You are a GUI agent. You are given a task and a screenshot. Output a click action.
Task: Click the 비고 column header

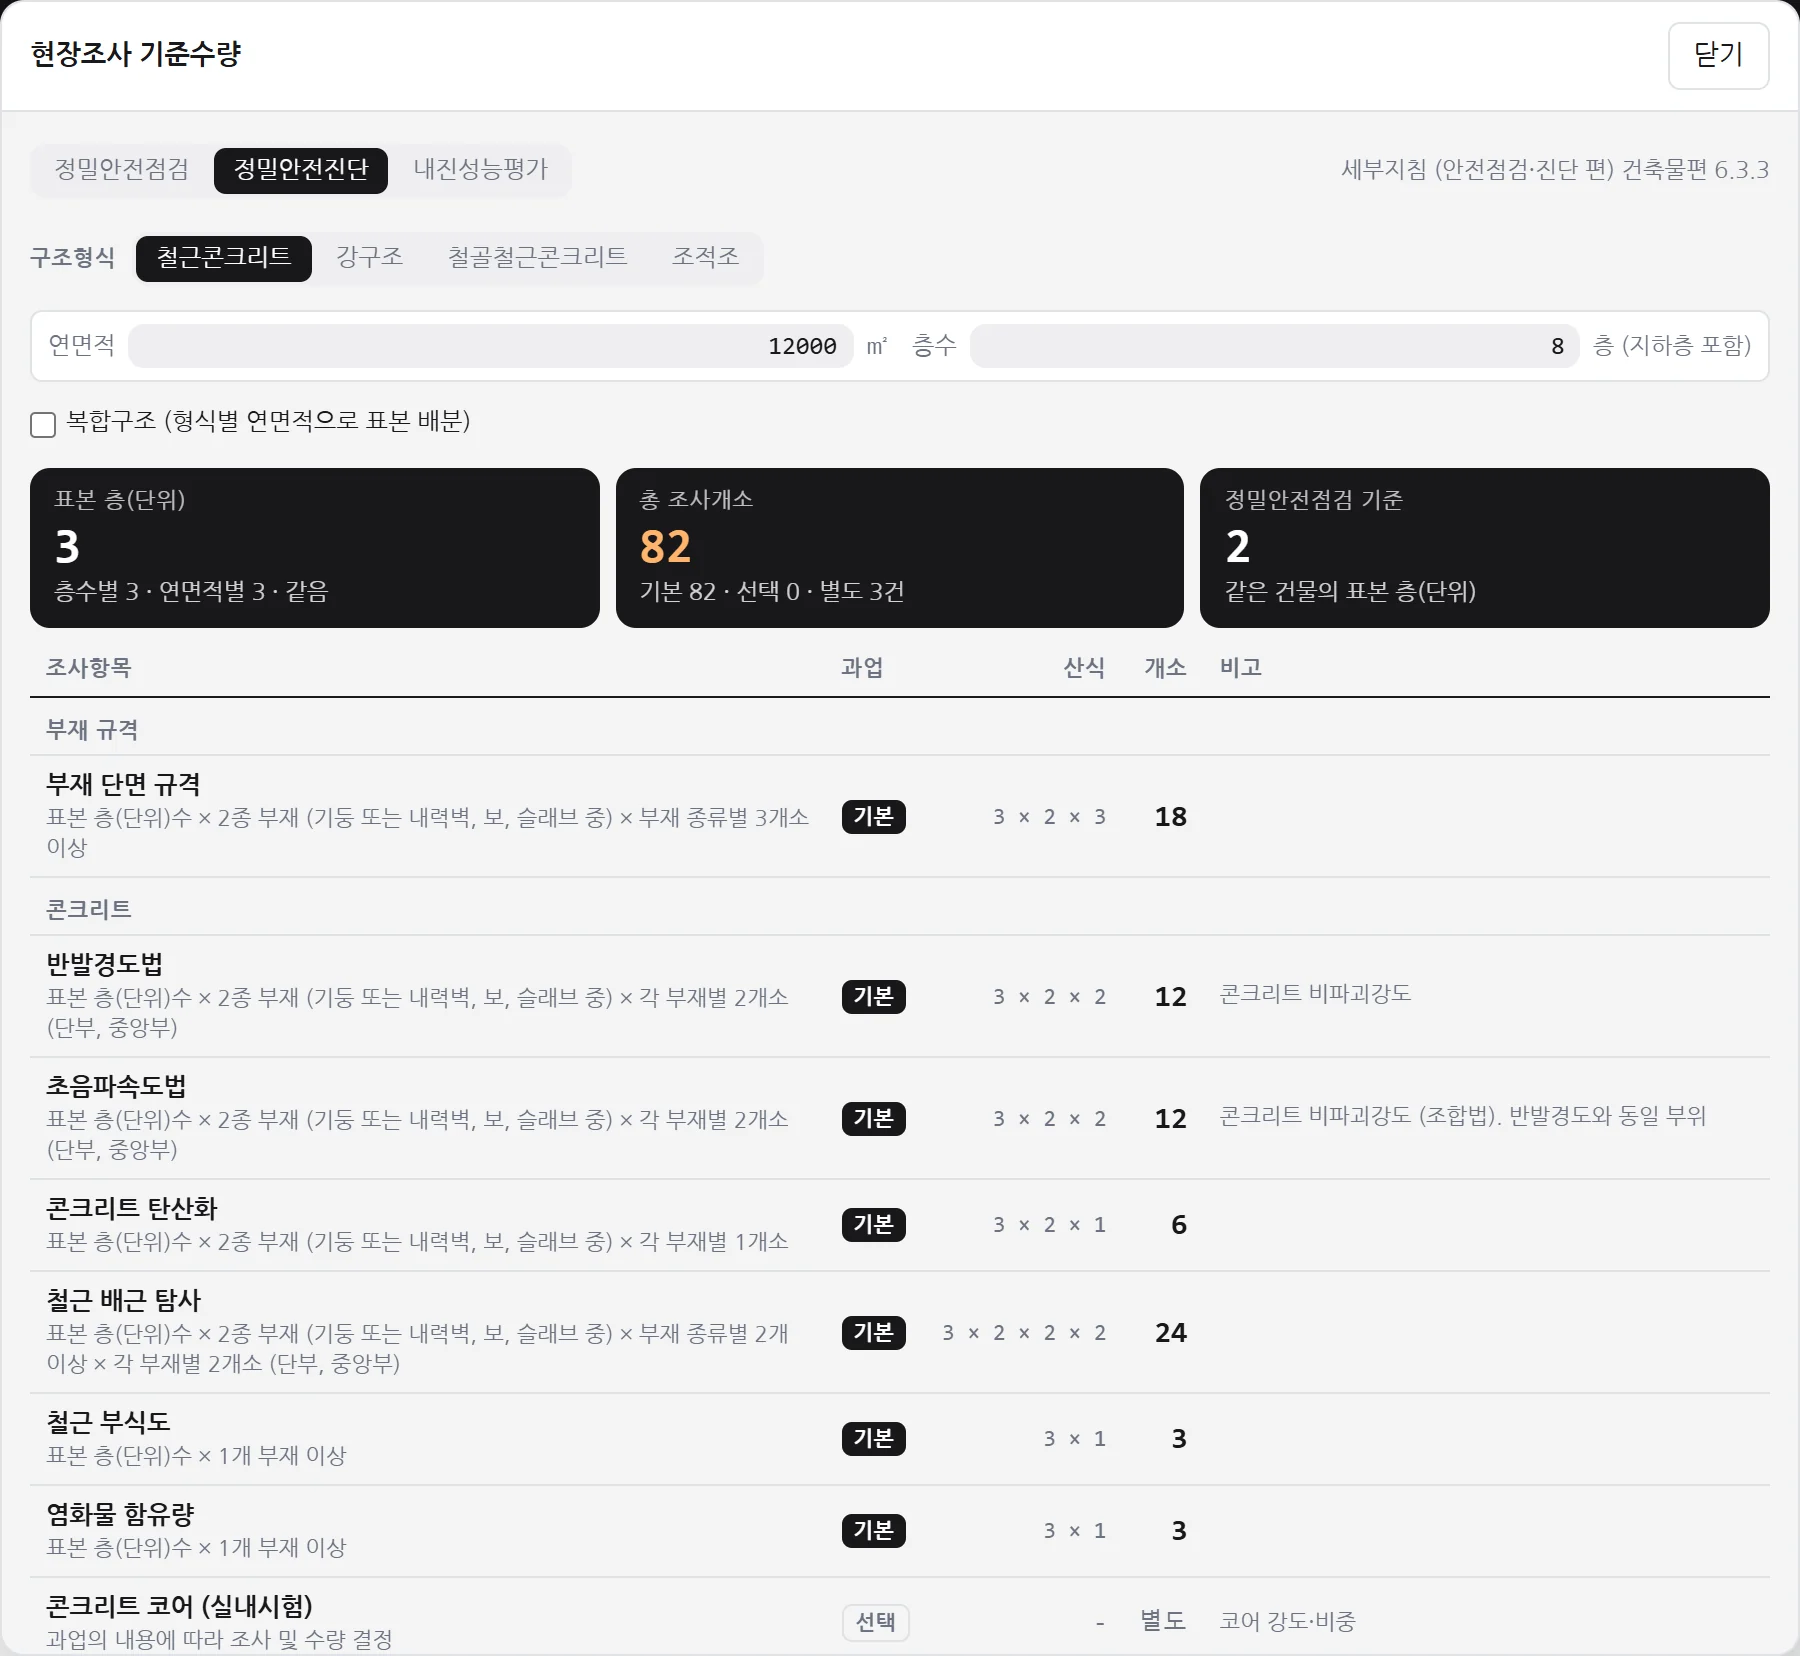[1241, 667]
